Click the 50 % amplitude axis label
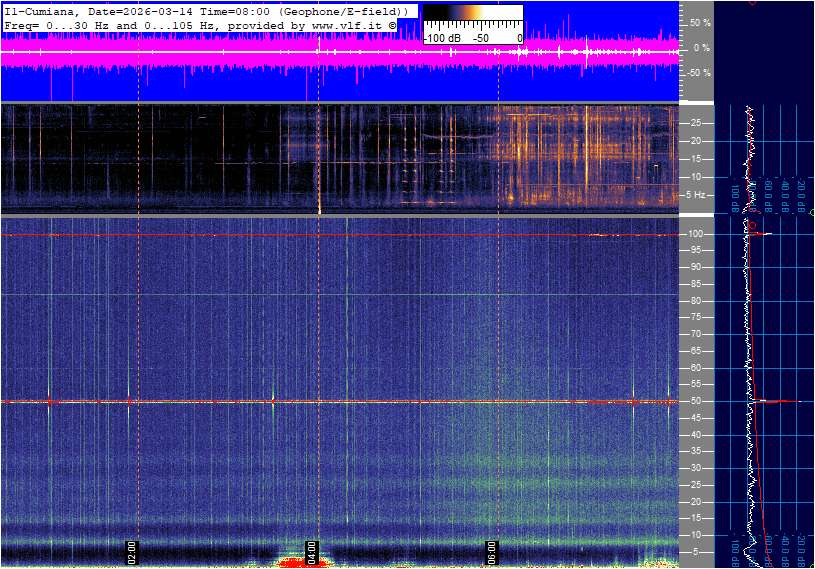This screenshot has width=815, height=569. (699, 22)
